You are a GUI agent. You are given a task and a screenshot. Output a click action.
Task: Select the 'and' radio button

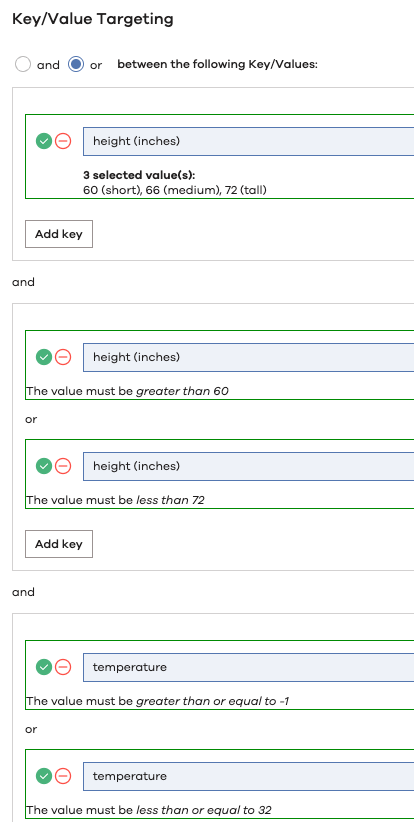23,65
